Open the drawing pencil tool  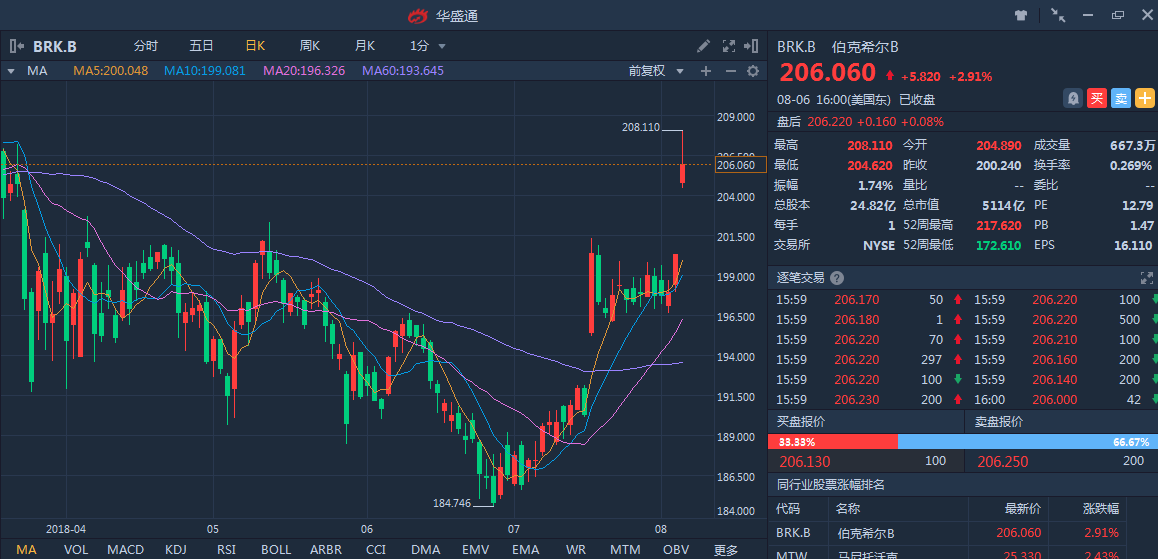(704, 47)
